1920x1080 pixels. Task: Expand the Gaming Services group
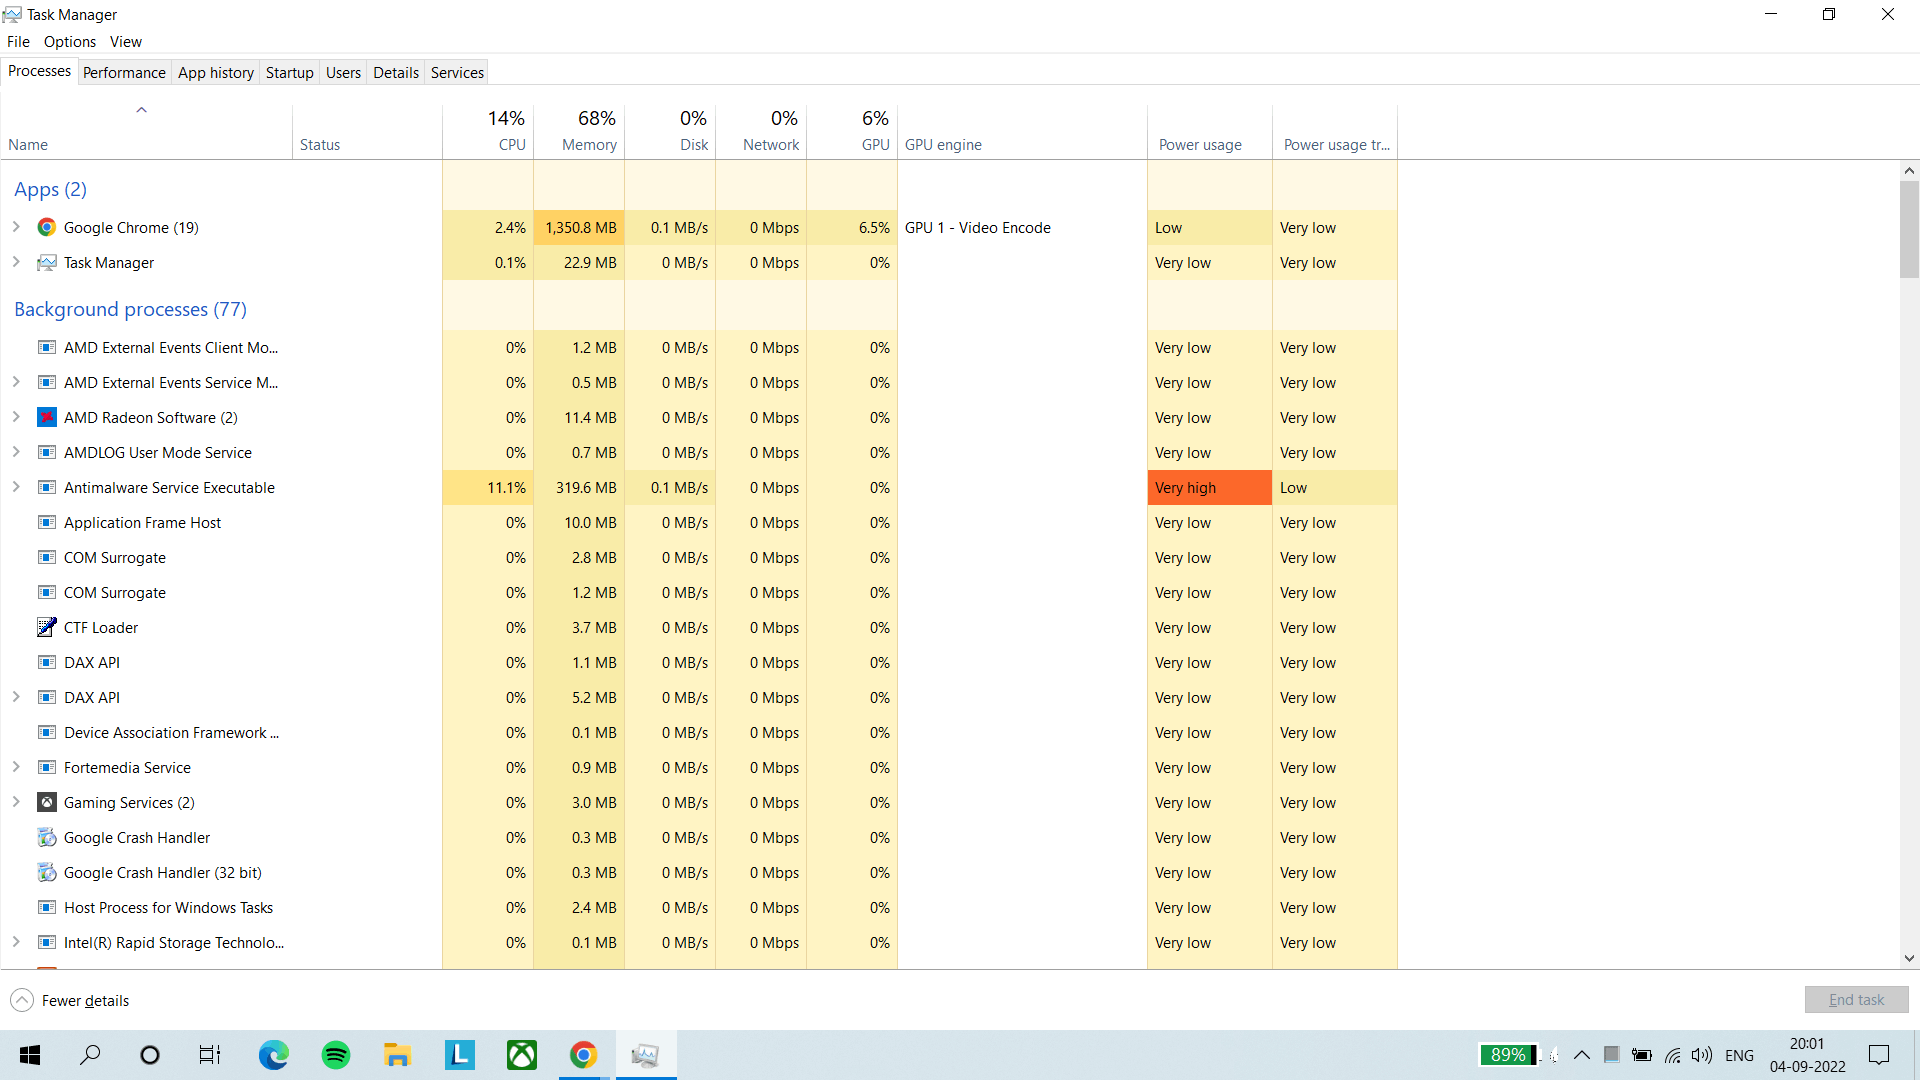click(x=16, y=803)
